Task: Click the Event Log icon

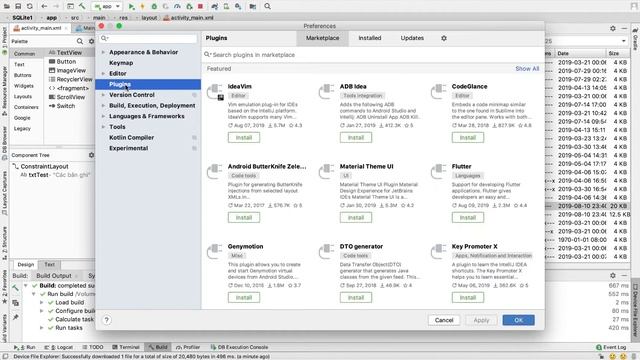Action: click(599, 347)
